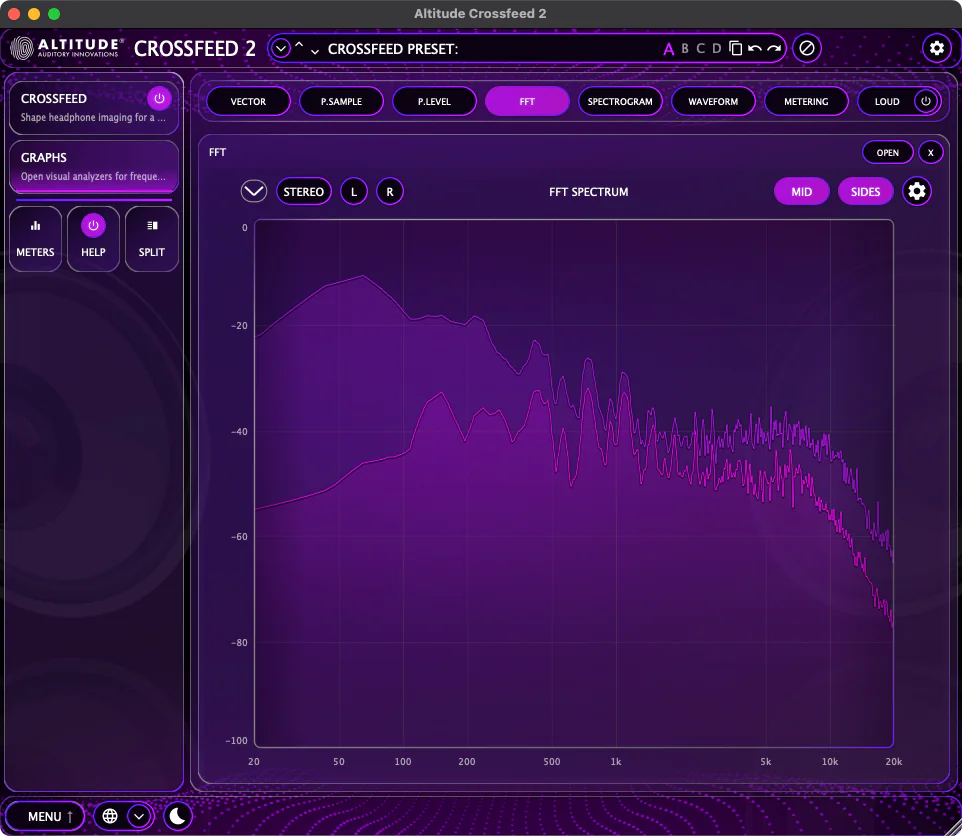Click inside the FFT spectrum graph
962x836 pixels.
[574, 483]
